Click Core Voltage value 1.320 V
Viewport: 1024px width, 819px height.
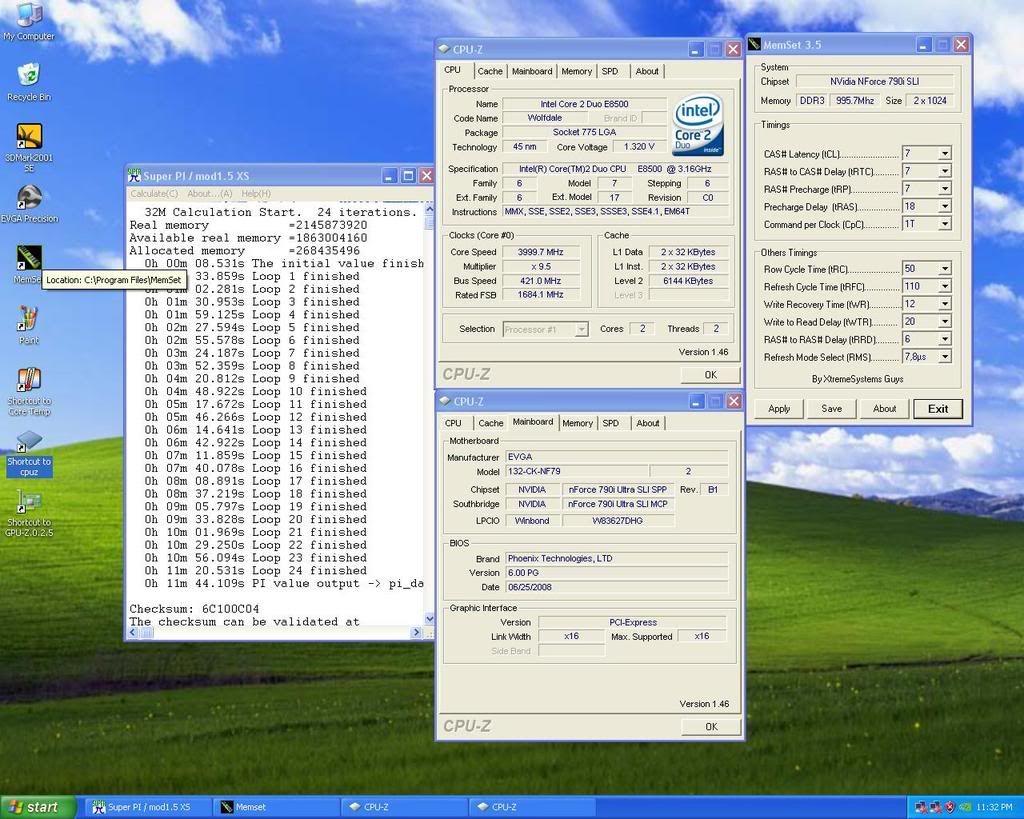coord(639,147)
